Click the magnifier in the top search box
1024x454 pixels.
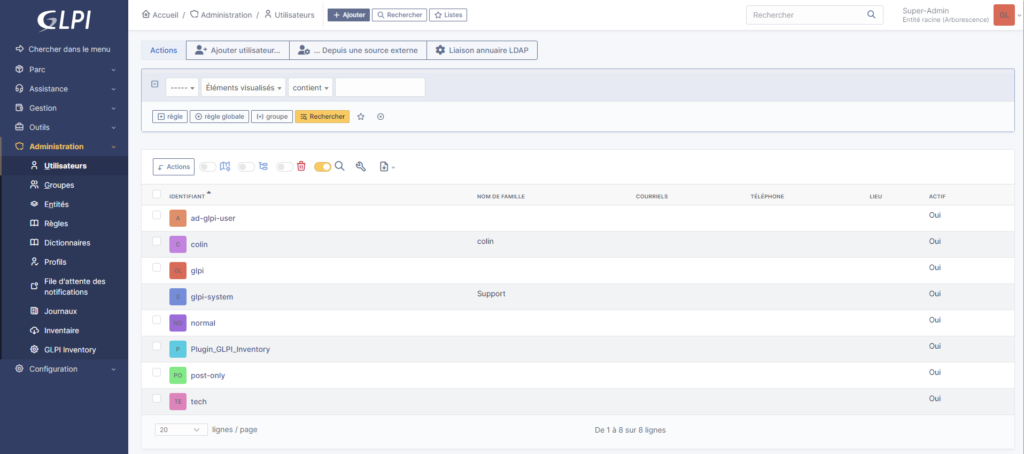pos(871,14)
